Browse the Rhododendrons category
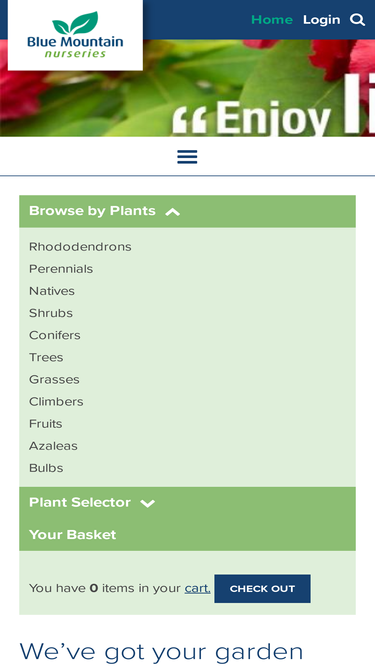The image size is (375, 667). pos(80,247)
